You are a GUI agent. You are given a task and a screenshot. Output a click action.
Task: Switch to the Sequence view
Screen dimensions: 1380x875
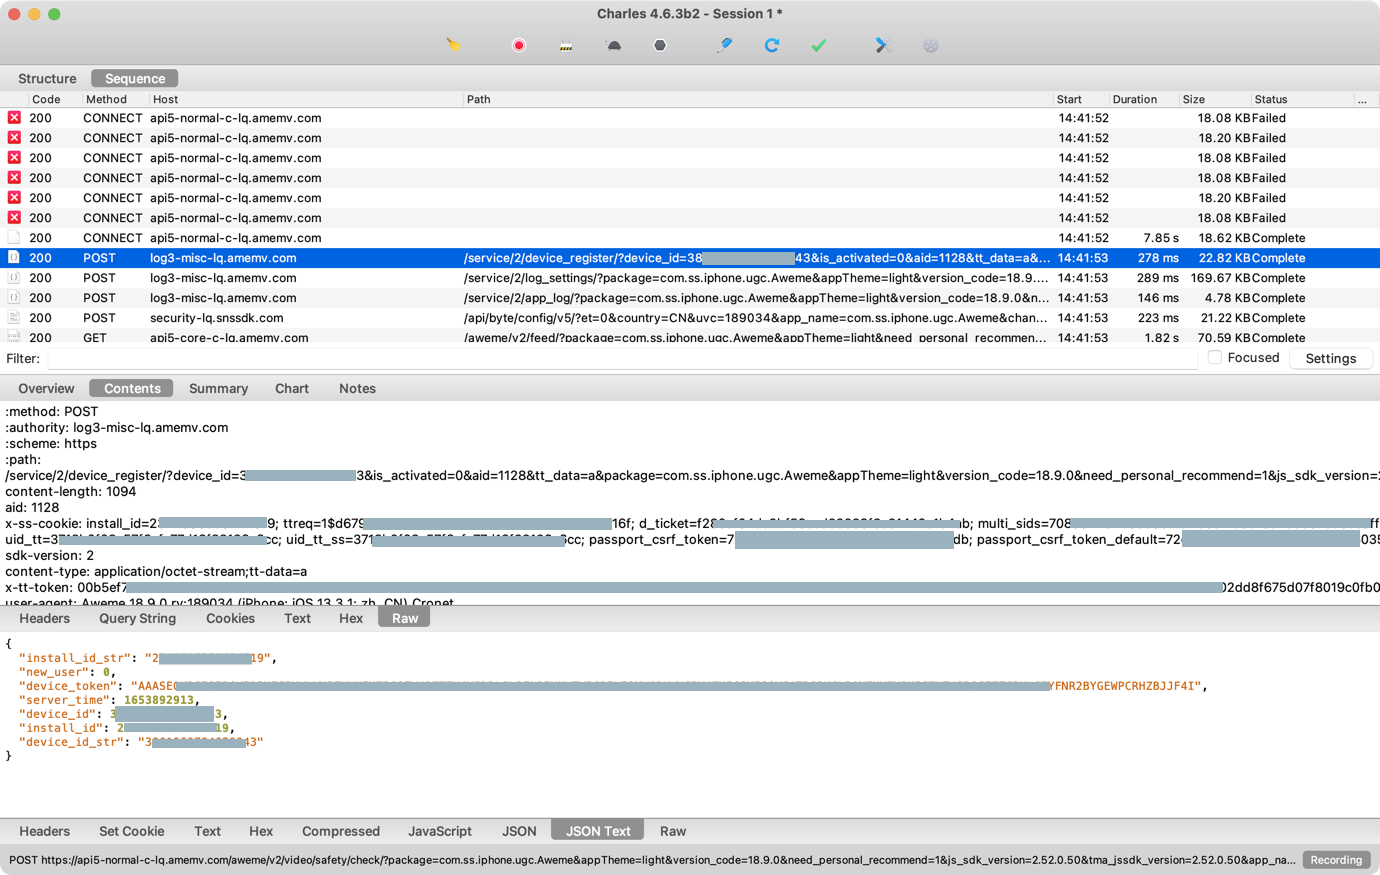(x=135, y=78)
